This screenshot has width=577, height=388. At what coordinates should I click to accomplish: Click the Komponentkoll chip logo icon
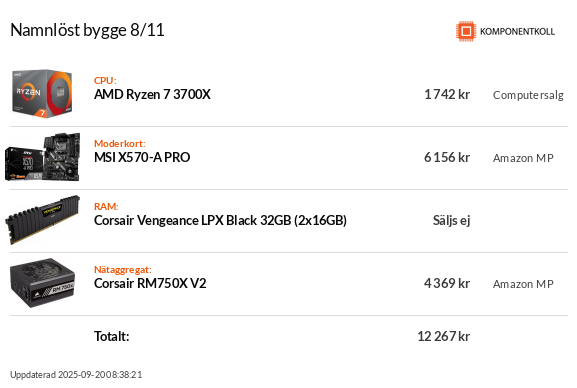pyautogui.click(x=466, y=31)
